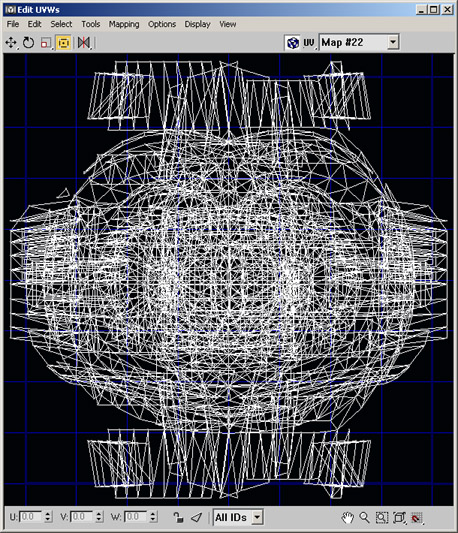Select the Pan hand tool
The width and height of the screenshot is (458, 533).
tap(347, 517)
